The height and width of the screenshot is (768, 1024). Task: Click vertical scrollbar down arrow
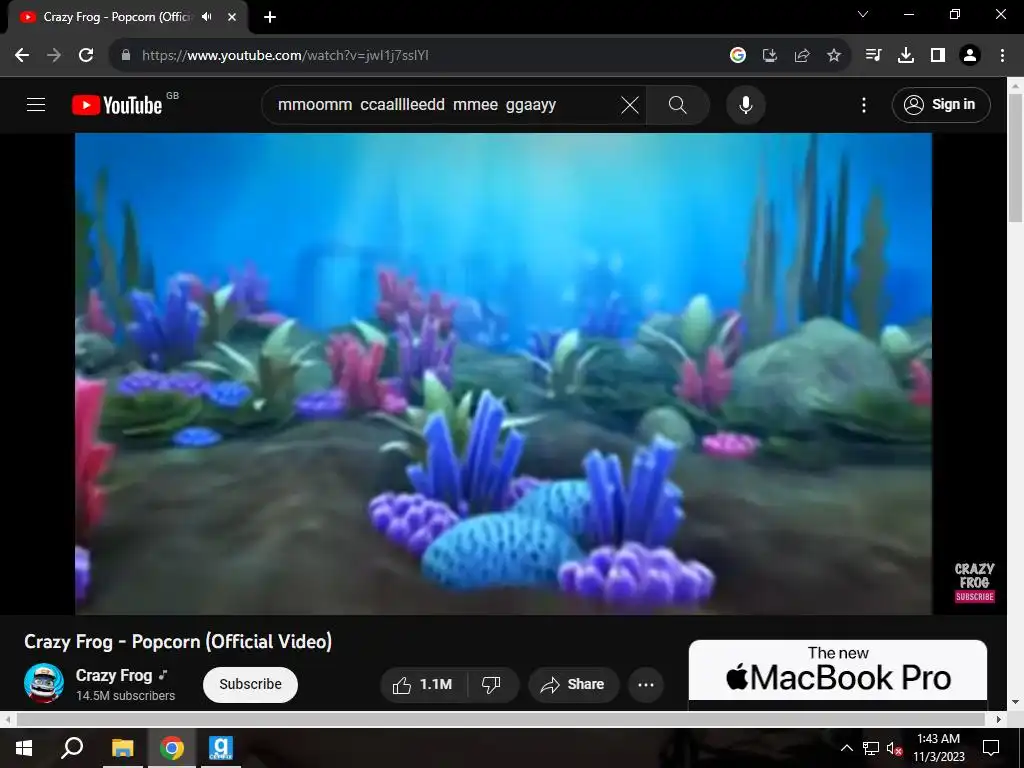pyautogui.click(x=1016, y=703)
